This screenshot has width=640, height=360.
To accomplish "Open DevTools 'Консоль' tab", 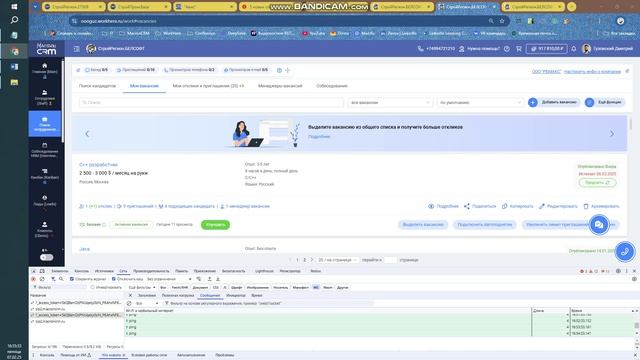I will (x=82, y=271).
